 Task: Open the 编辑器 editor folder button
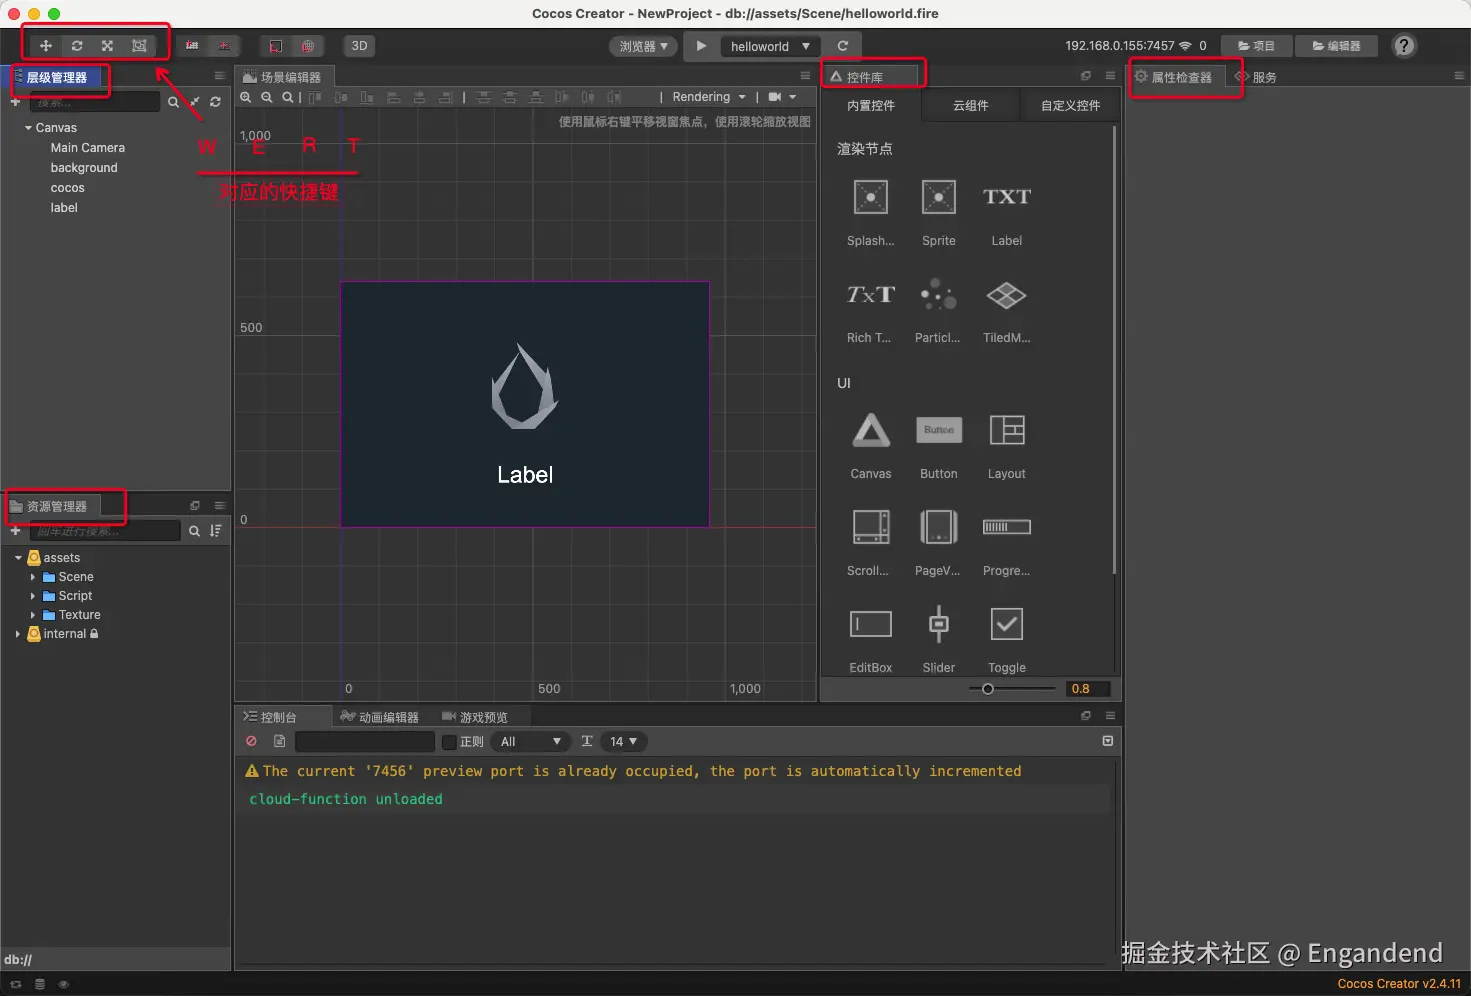pyautogui.click(x=1337, y=46)
